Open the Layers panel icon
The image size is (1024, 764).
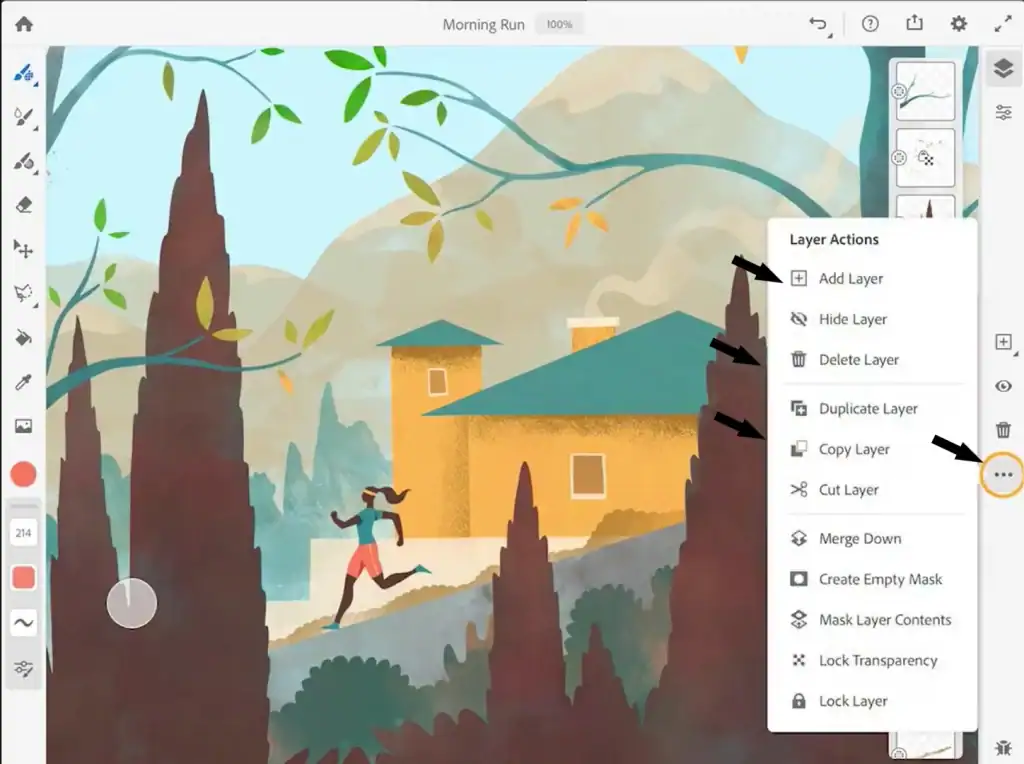point(1003,68)
